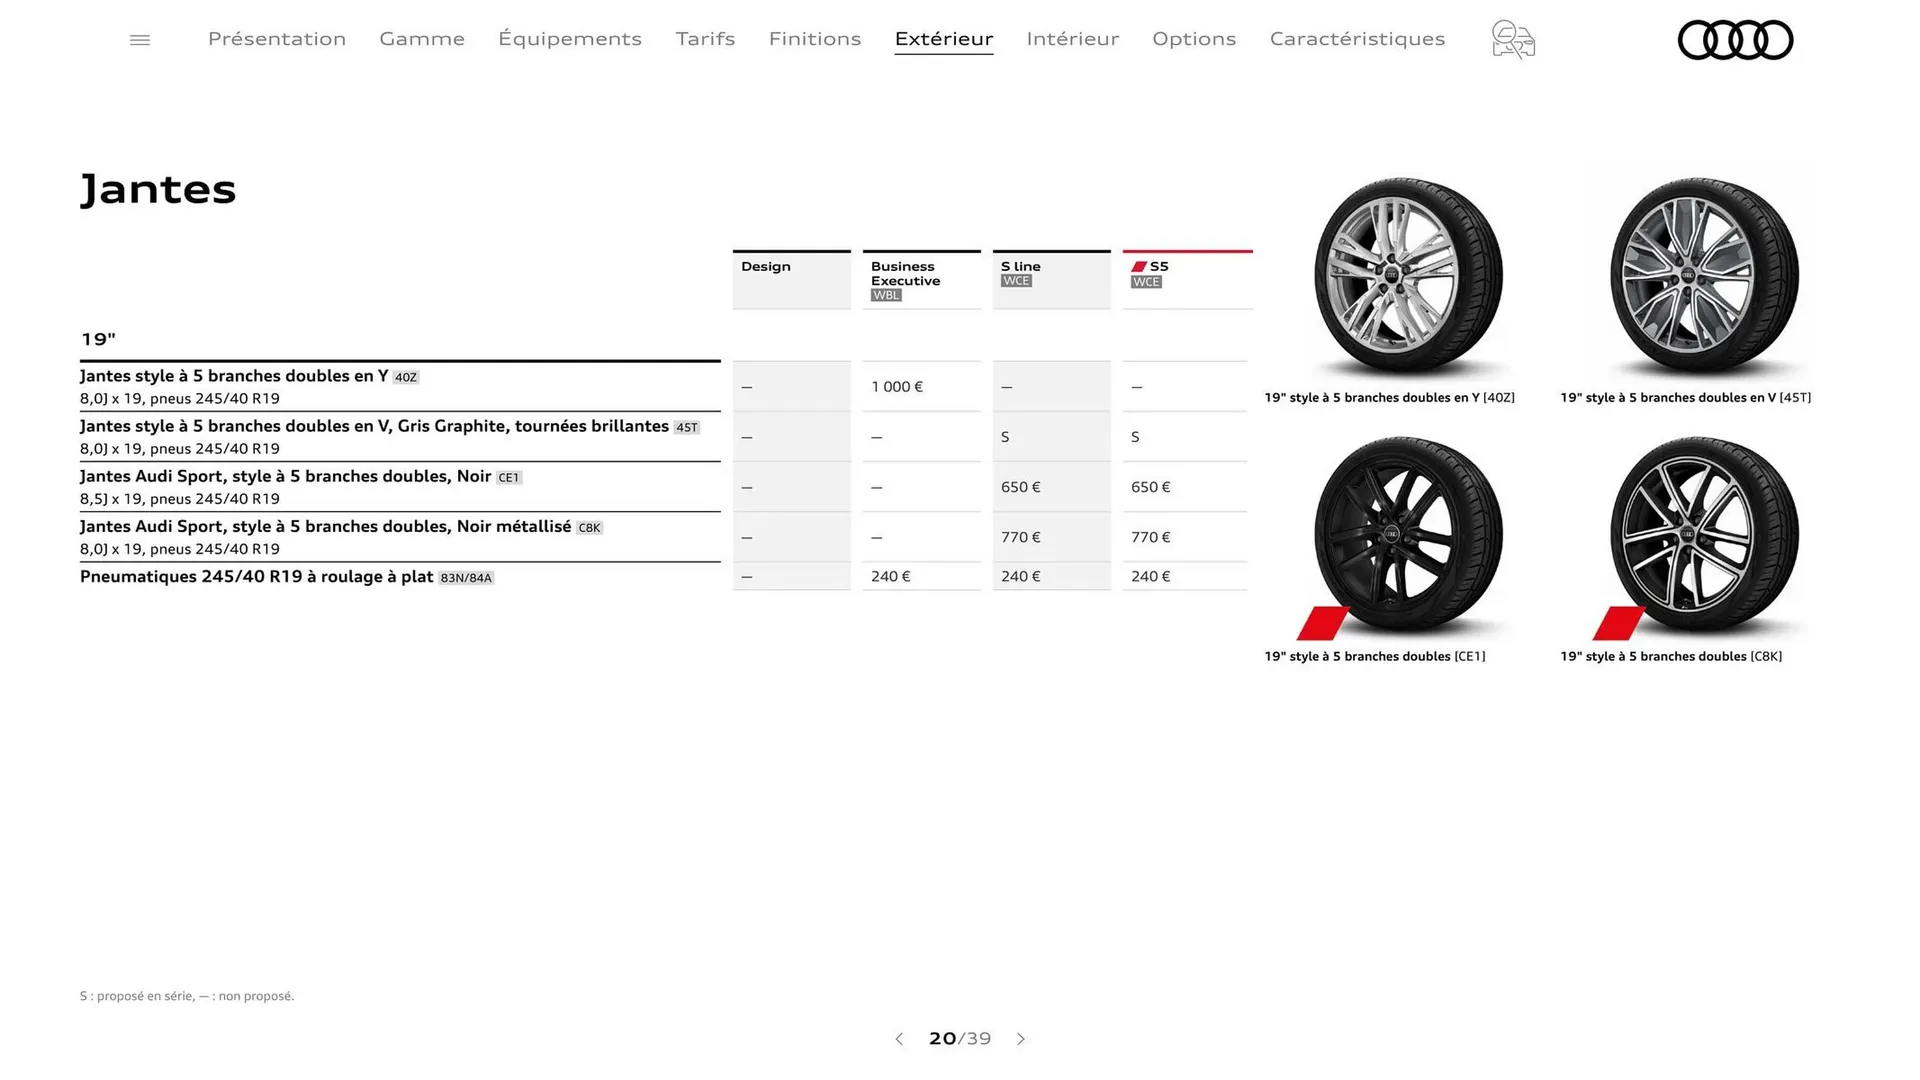1920x1080 pixels.
Task: Navigate to the Tarifs section
Action: coord(705,39)
